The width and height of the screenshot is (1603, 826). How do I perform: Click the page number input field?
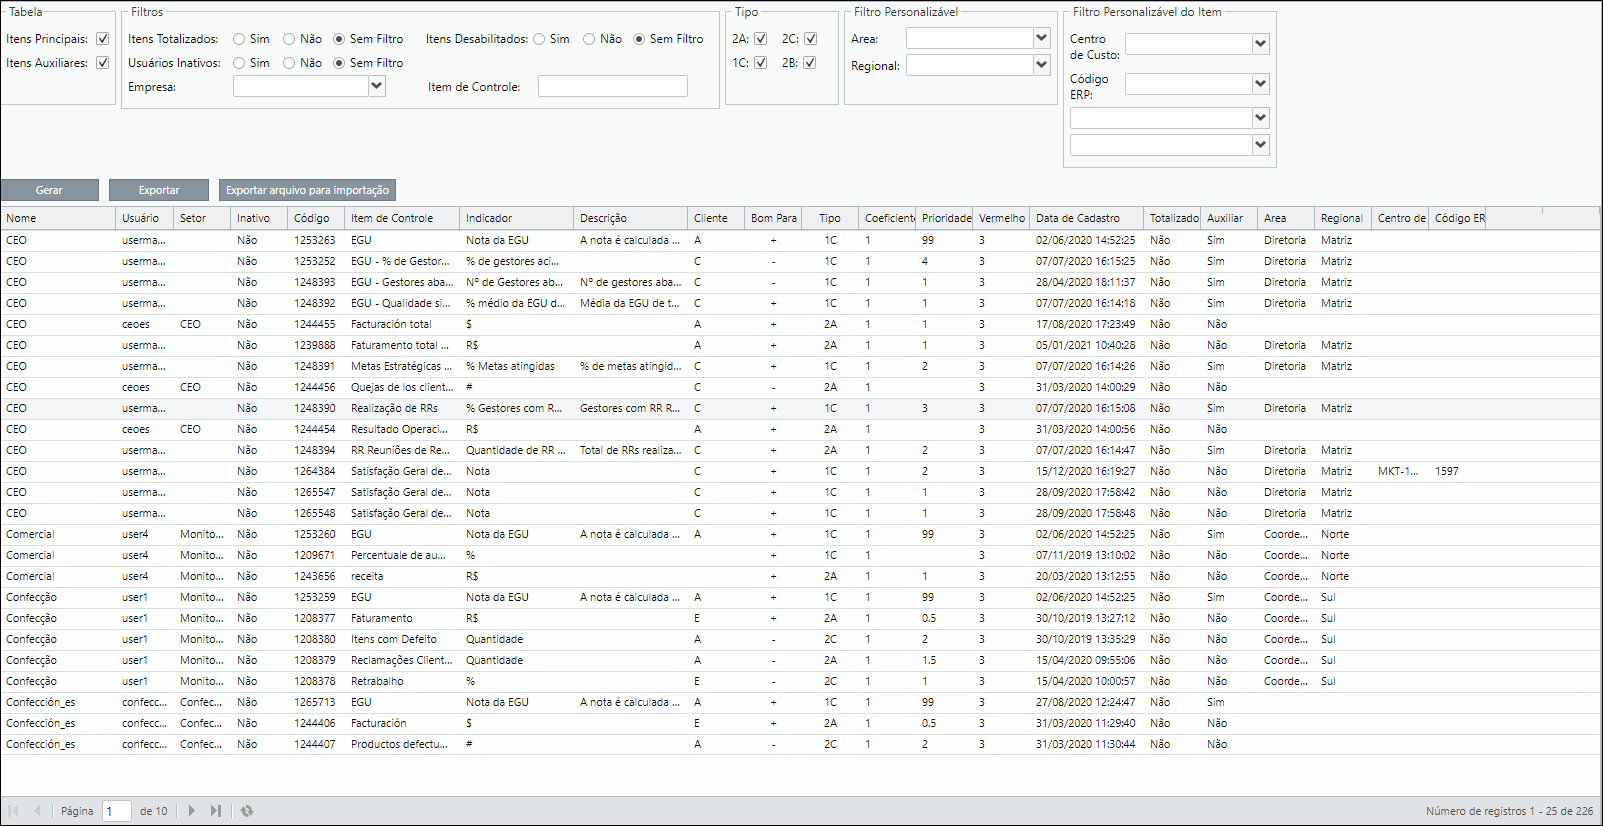117,811
